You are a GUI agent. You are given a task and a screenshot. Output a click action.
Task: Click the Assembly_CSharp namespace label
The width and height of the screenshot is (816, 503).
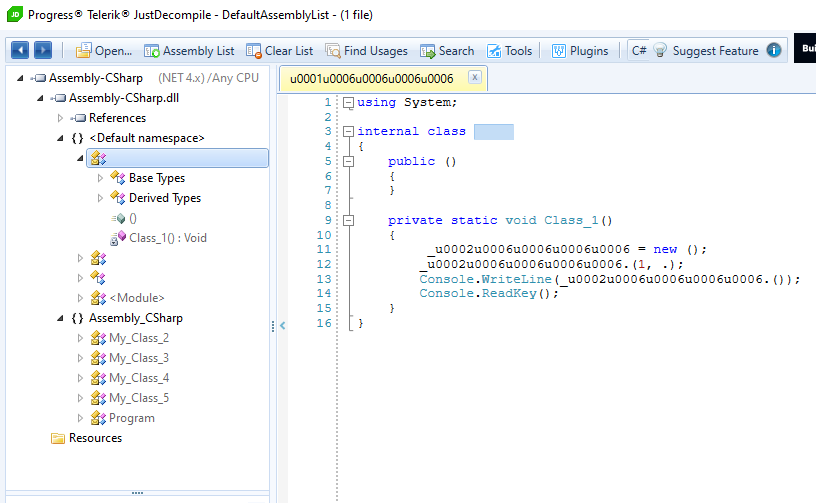coord(135,318)
